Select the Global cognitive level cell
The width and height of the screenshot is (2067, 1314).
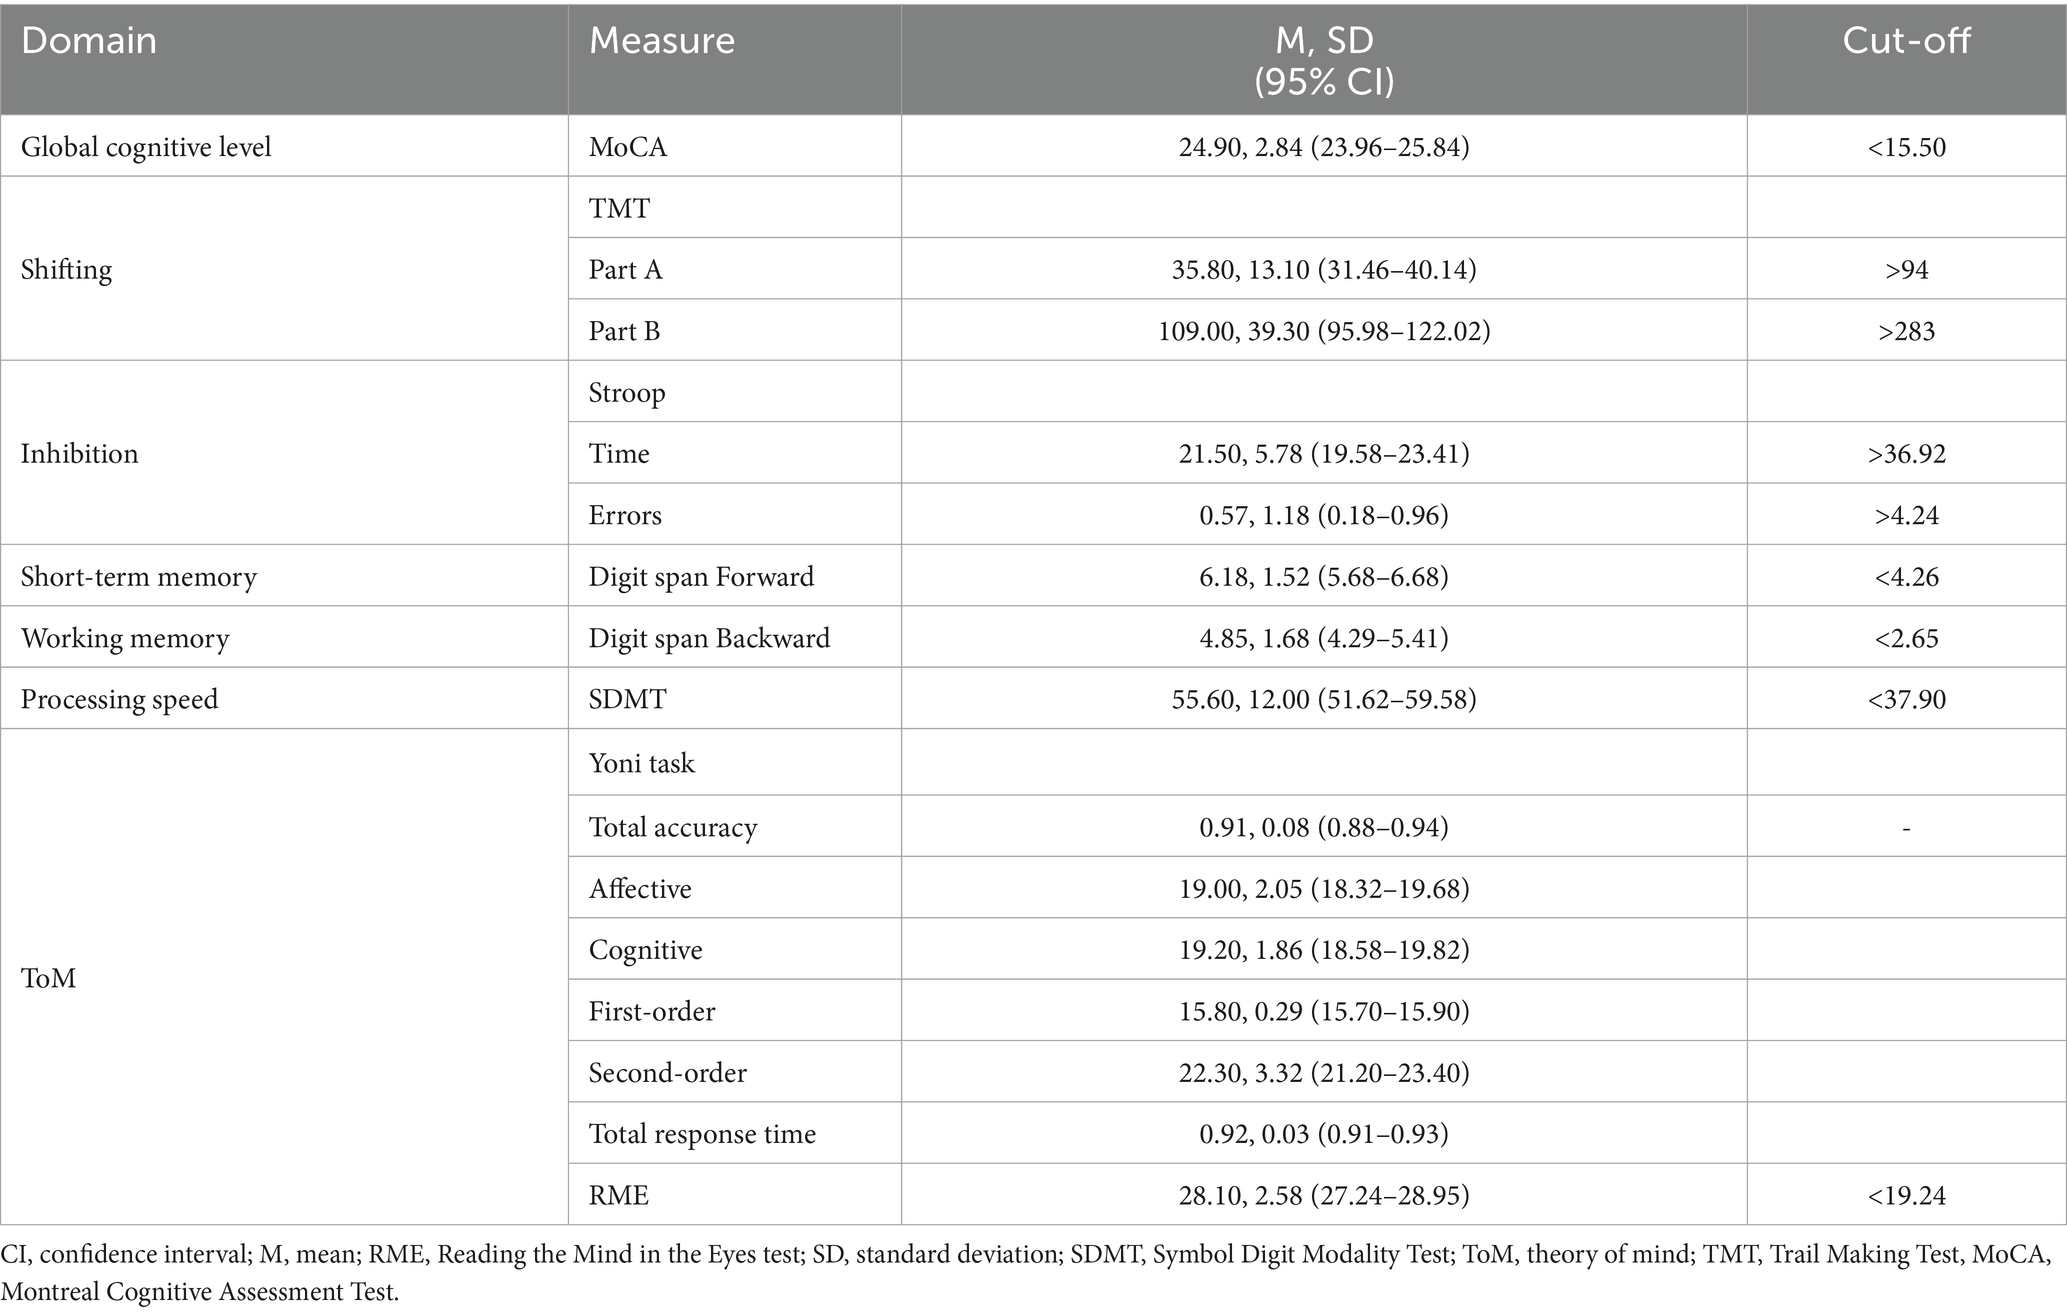[x=146, y=147]
